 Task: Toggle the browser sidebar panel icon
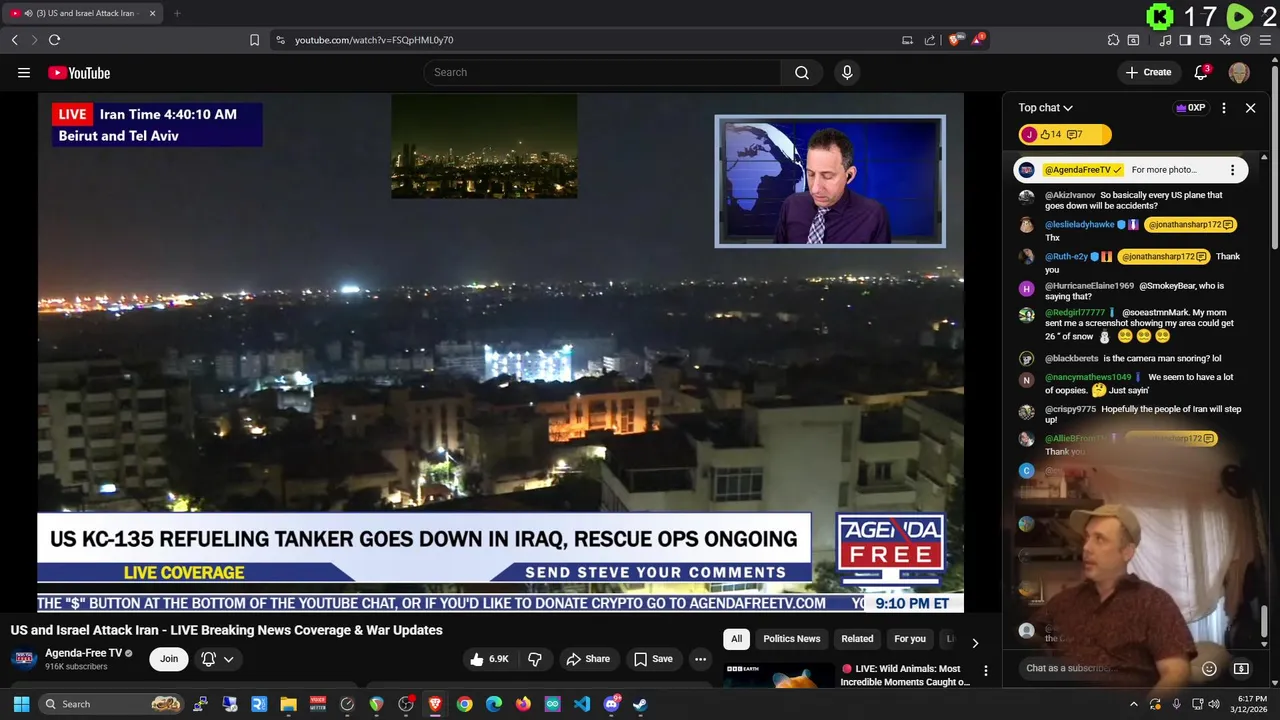point(1185,40)
